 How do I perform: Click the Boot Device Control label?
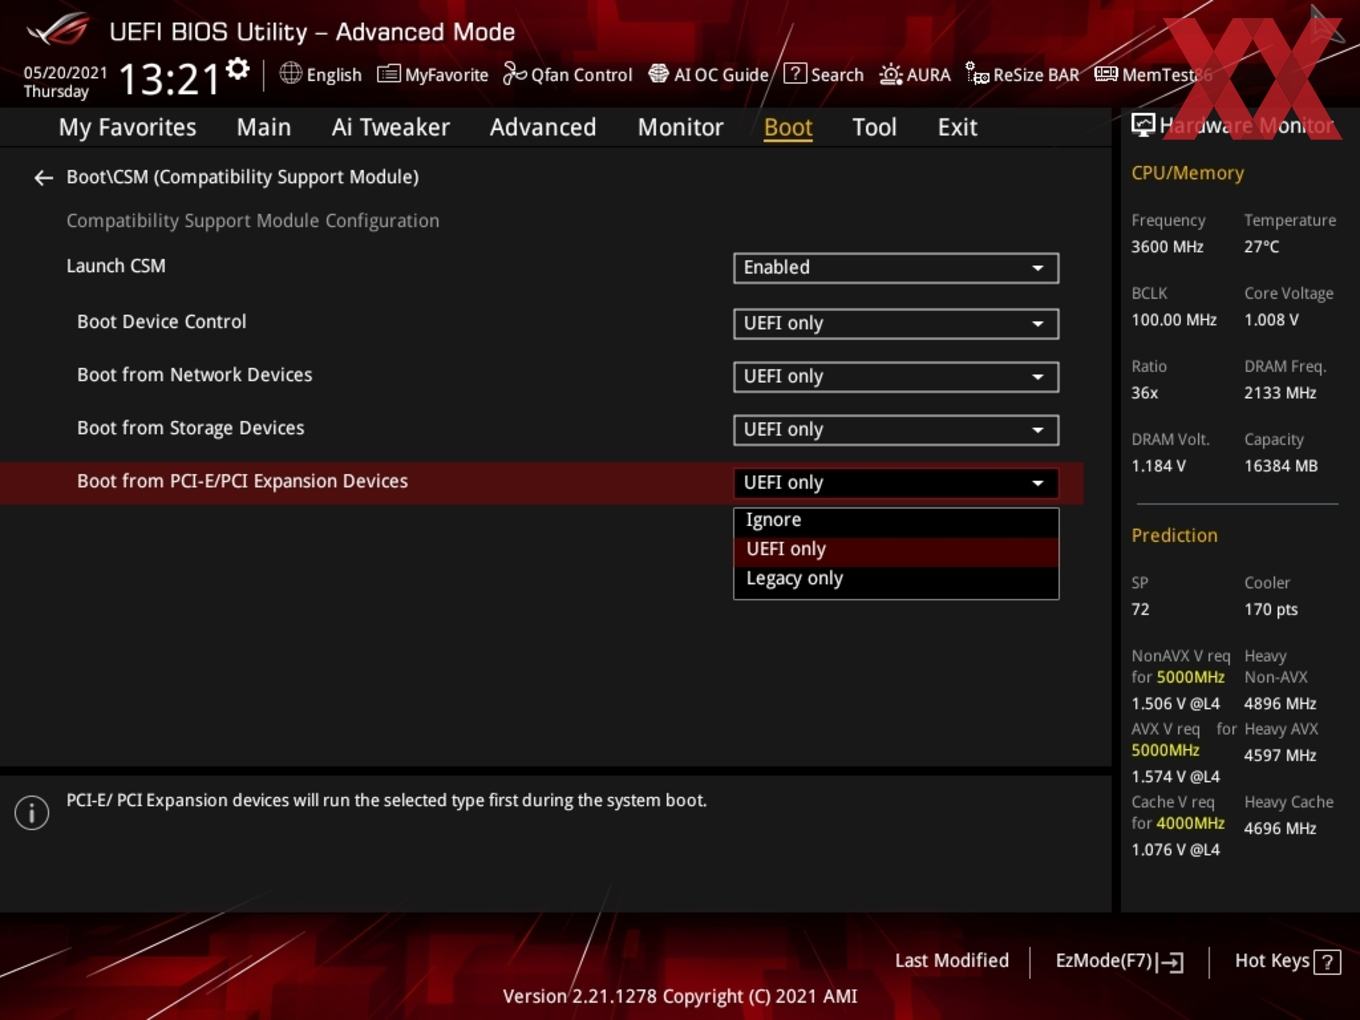pyautogui.click(x=162, y=322)
